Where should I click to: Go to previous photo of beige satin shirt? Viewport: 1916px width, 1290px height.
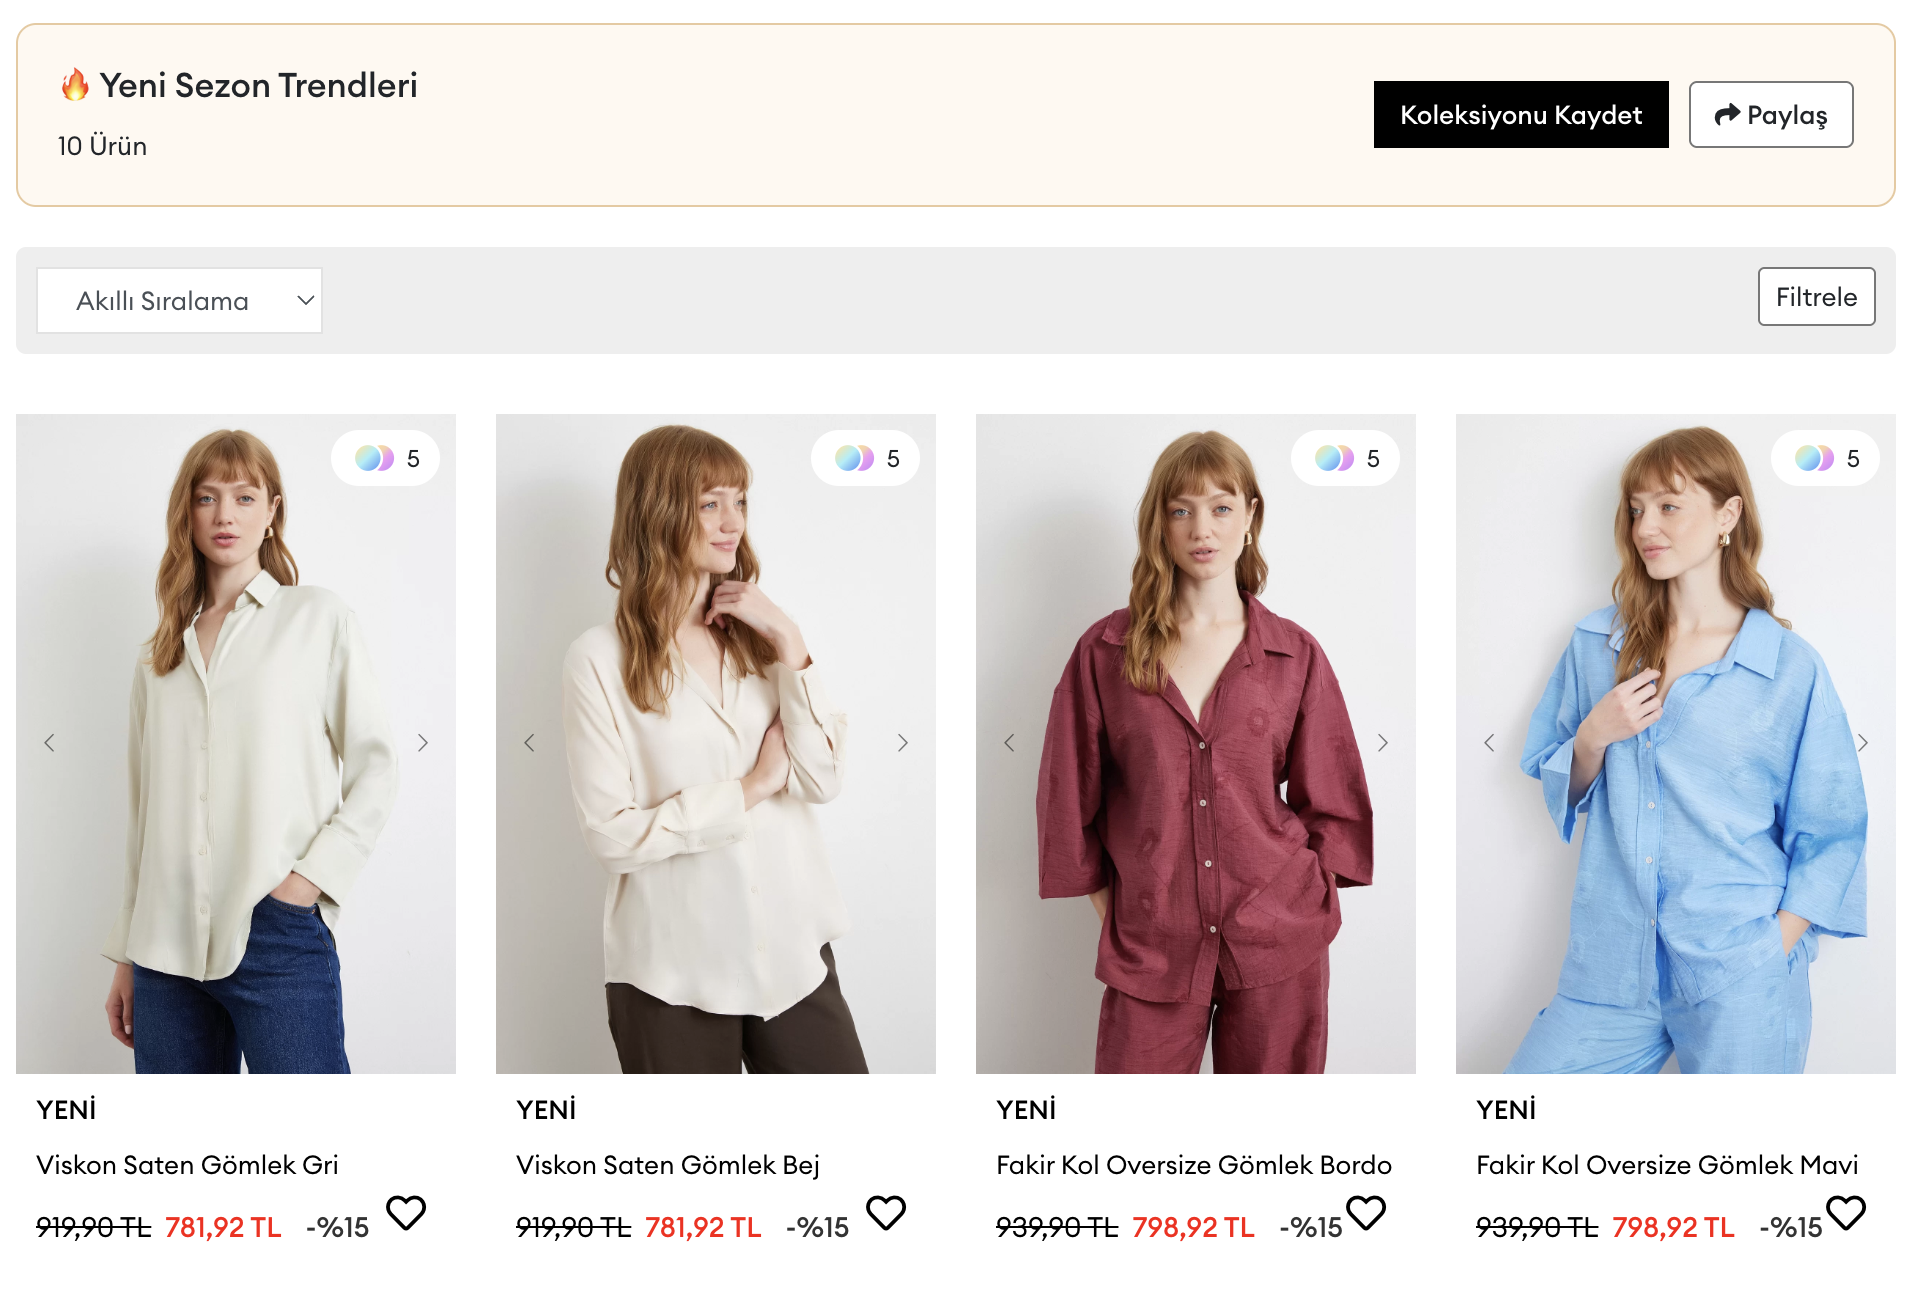click(x=529, y=743)
